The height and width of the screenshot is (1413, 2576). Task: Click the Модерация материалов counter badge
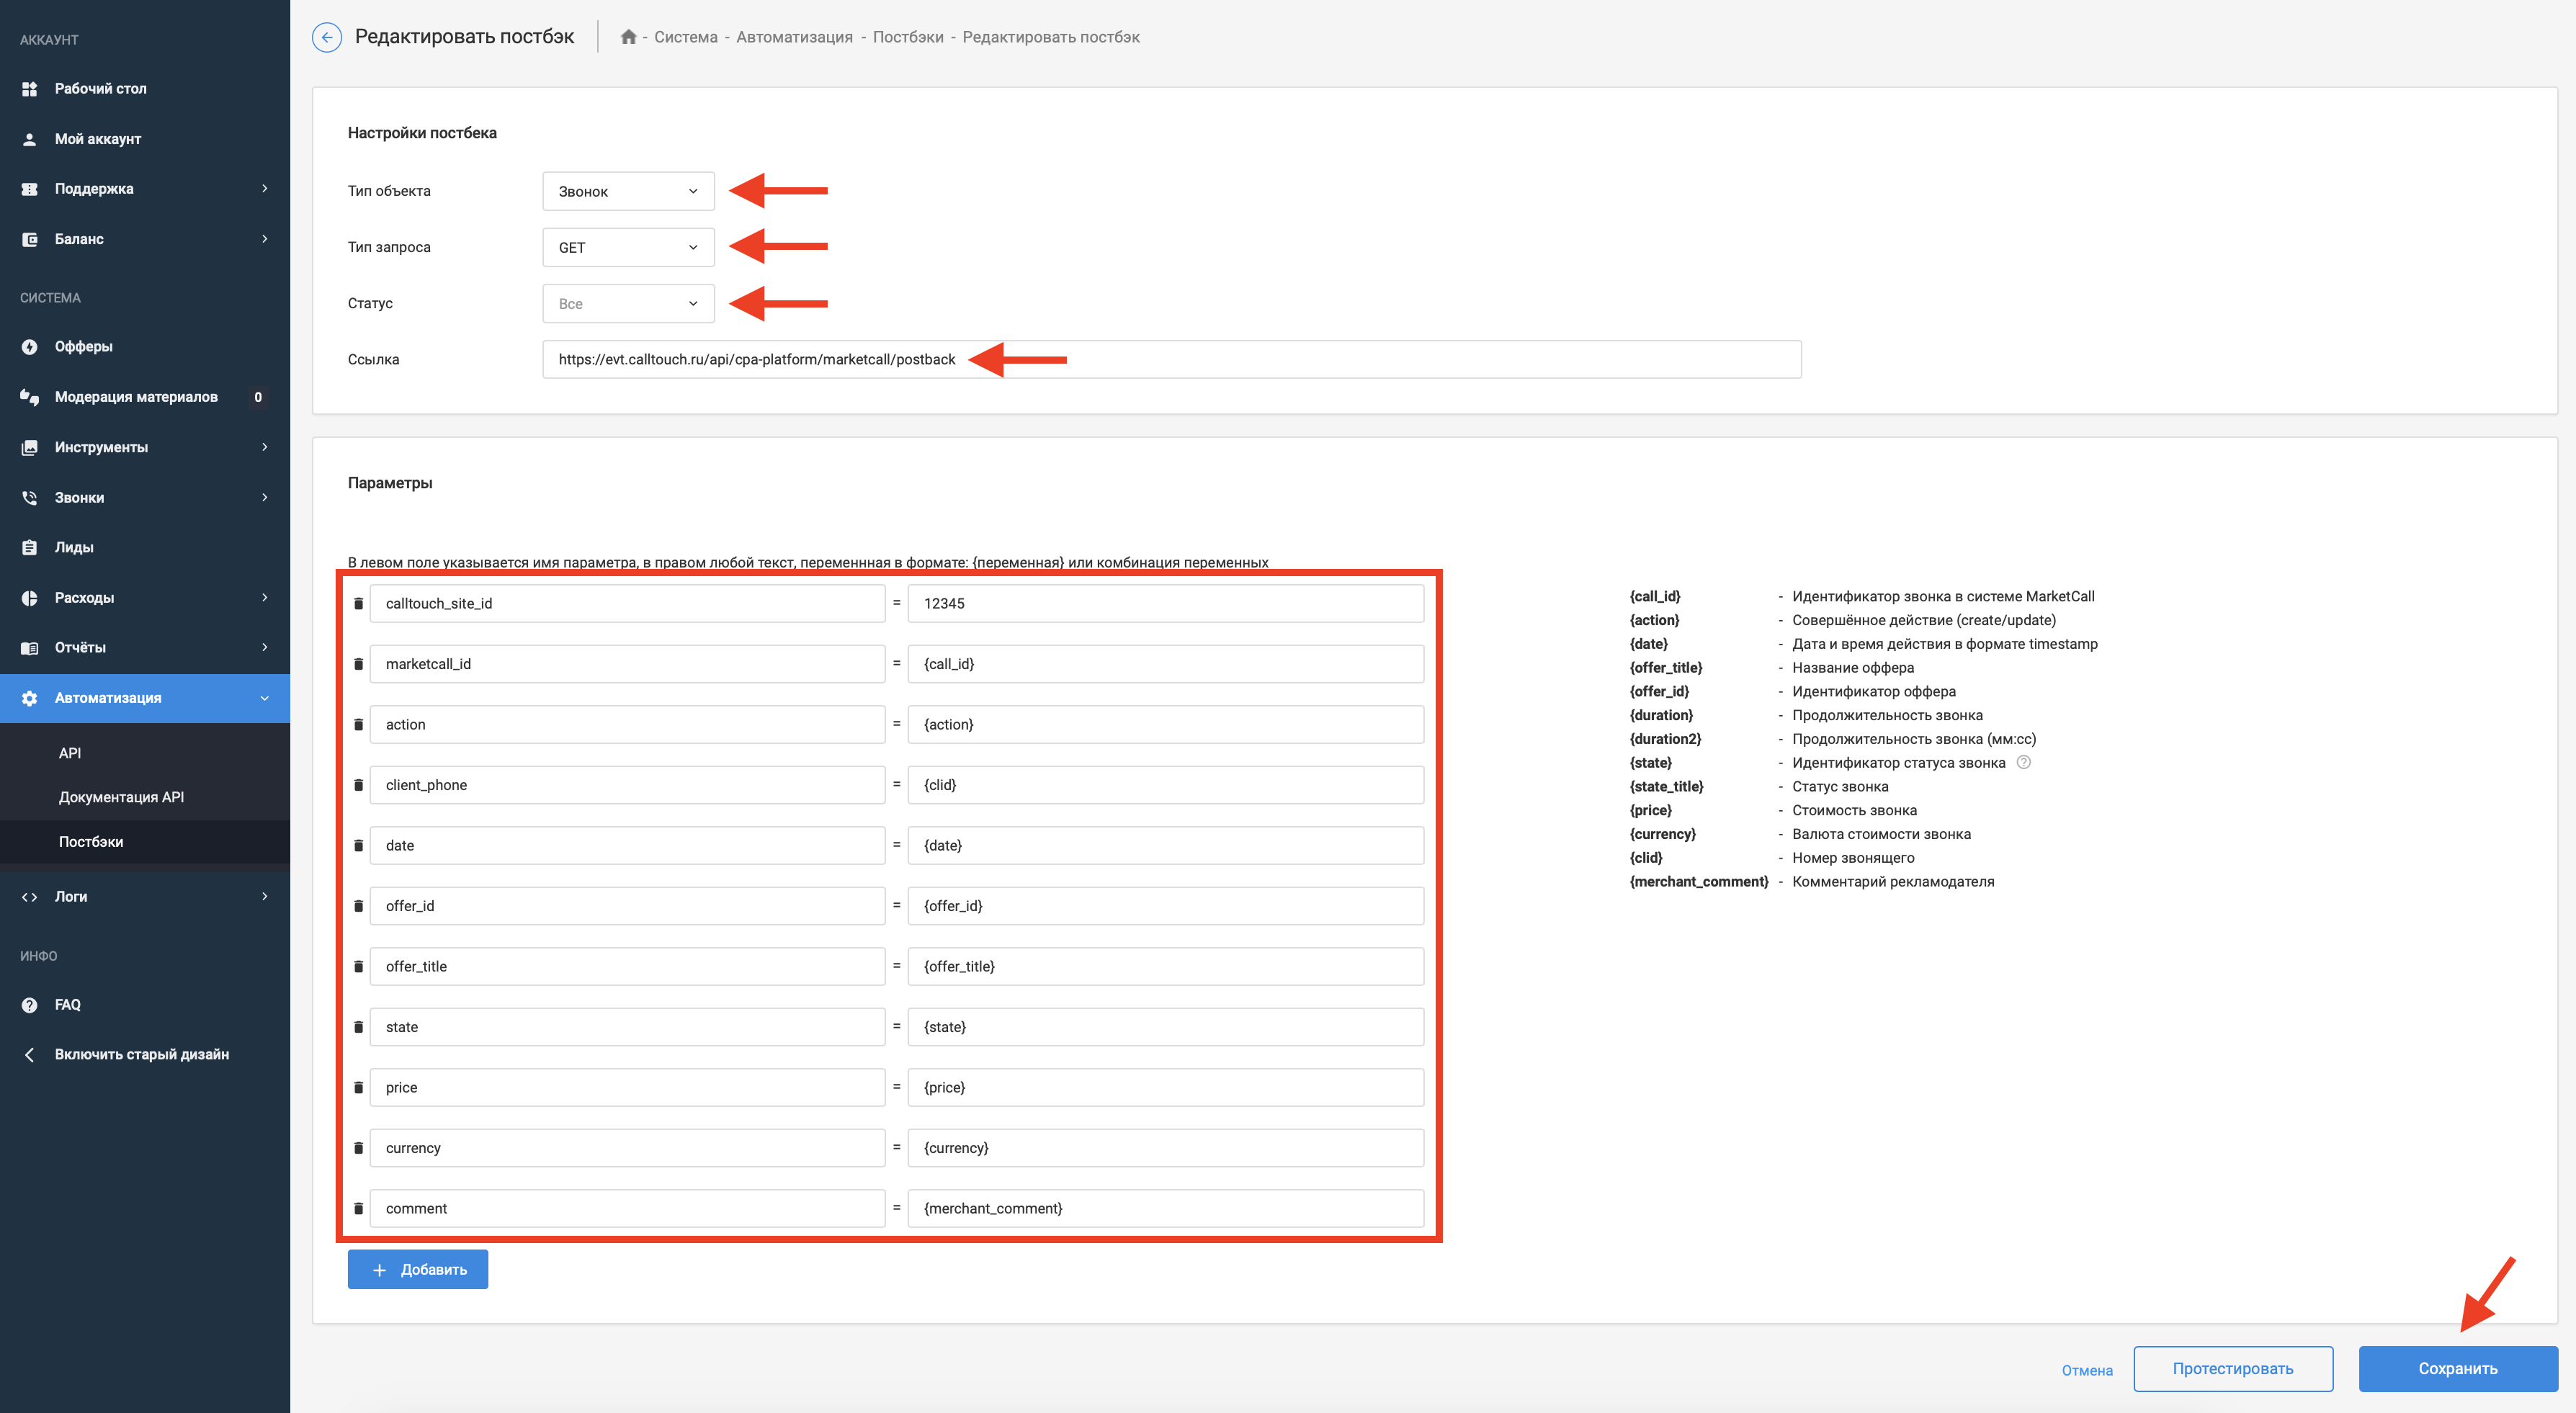tap(258, 397)
